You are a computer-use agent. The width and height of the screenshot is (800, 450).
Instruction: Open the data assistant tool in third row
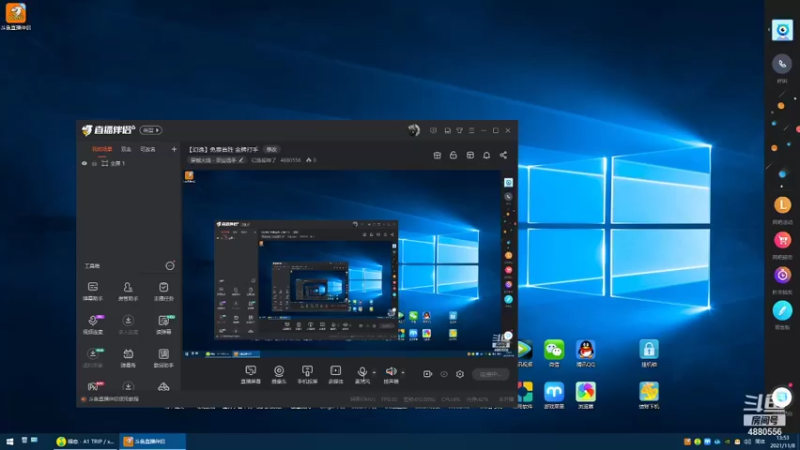(163, 358)
